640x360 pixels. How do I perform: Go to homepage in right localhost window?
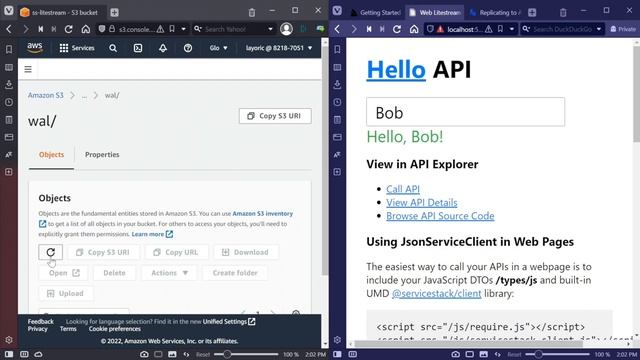click(x=414, y=29)
